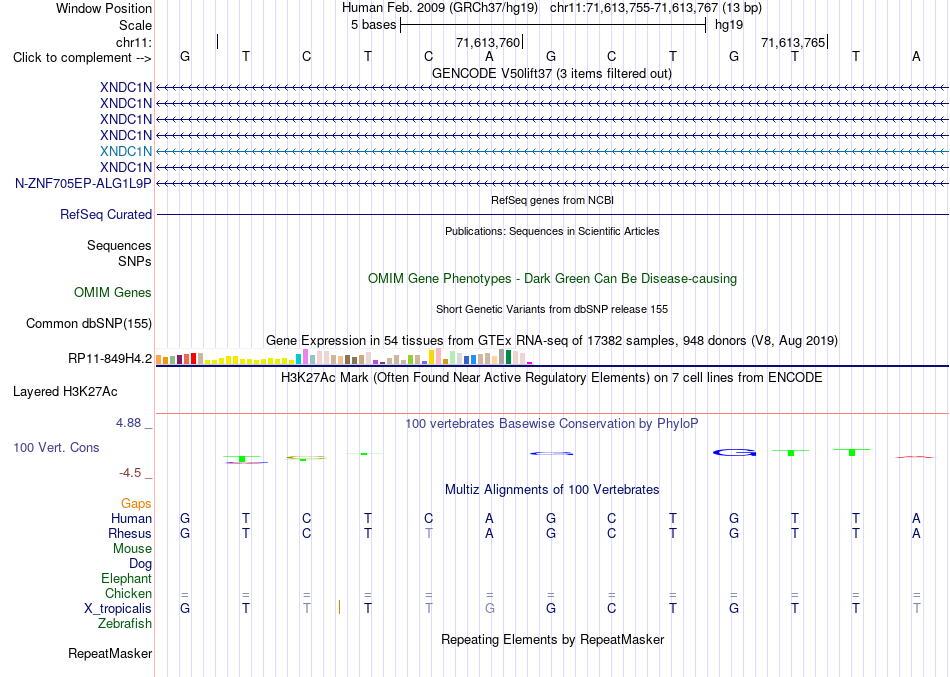Viewport: 950px width, 677px height.
Task: Click the GTEx tissue expression bar chart
Action: (x=344, y=357)
